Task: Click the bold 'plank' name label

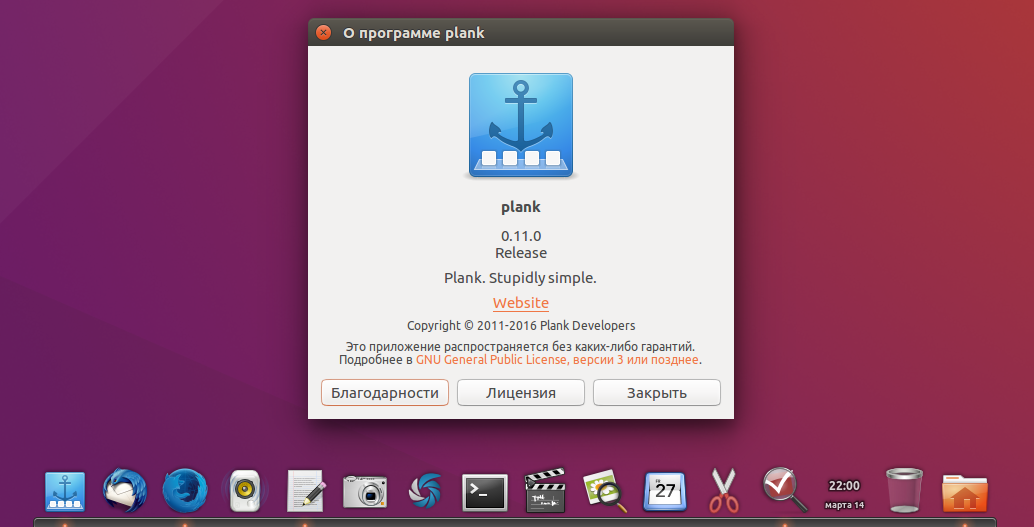Action: [521, 207]
